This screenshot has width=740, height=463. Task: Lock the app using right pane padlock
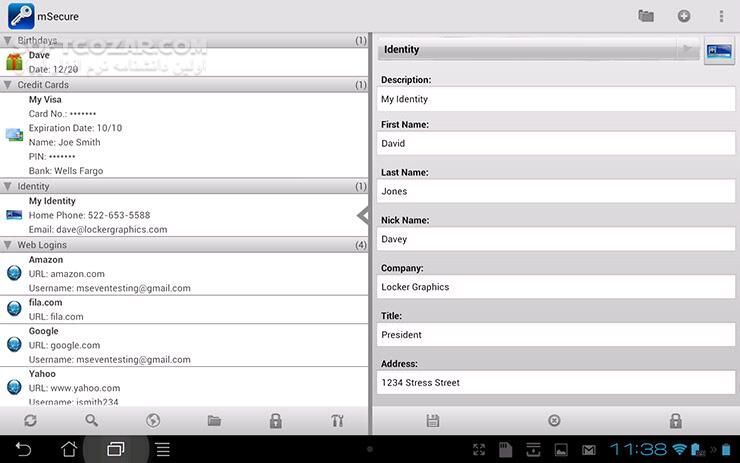point(676,421)
